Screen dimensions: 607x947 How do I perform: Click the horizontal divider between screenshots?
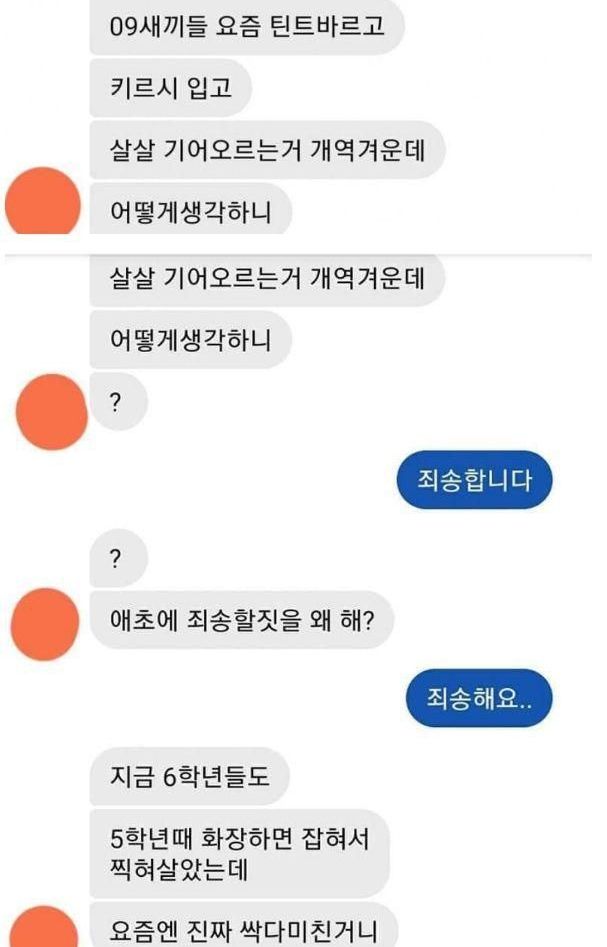coord(298,256)
